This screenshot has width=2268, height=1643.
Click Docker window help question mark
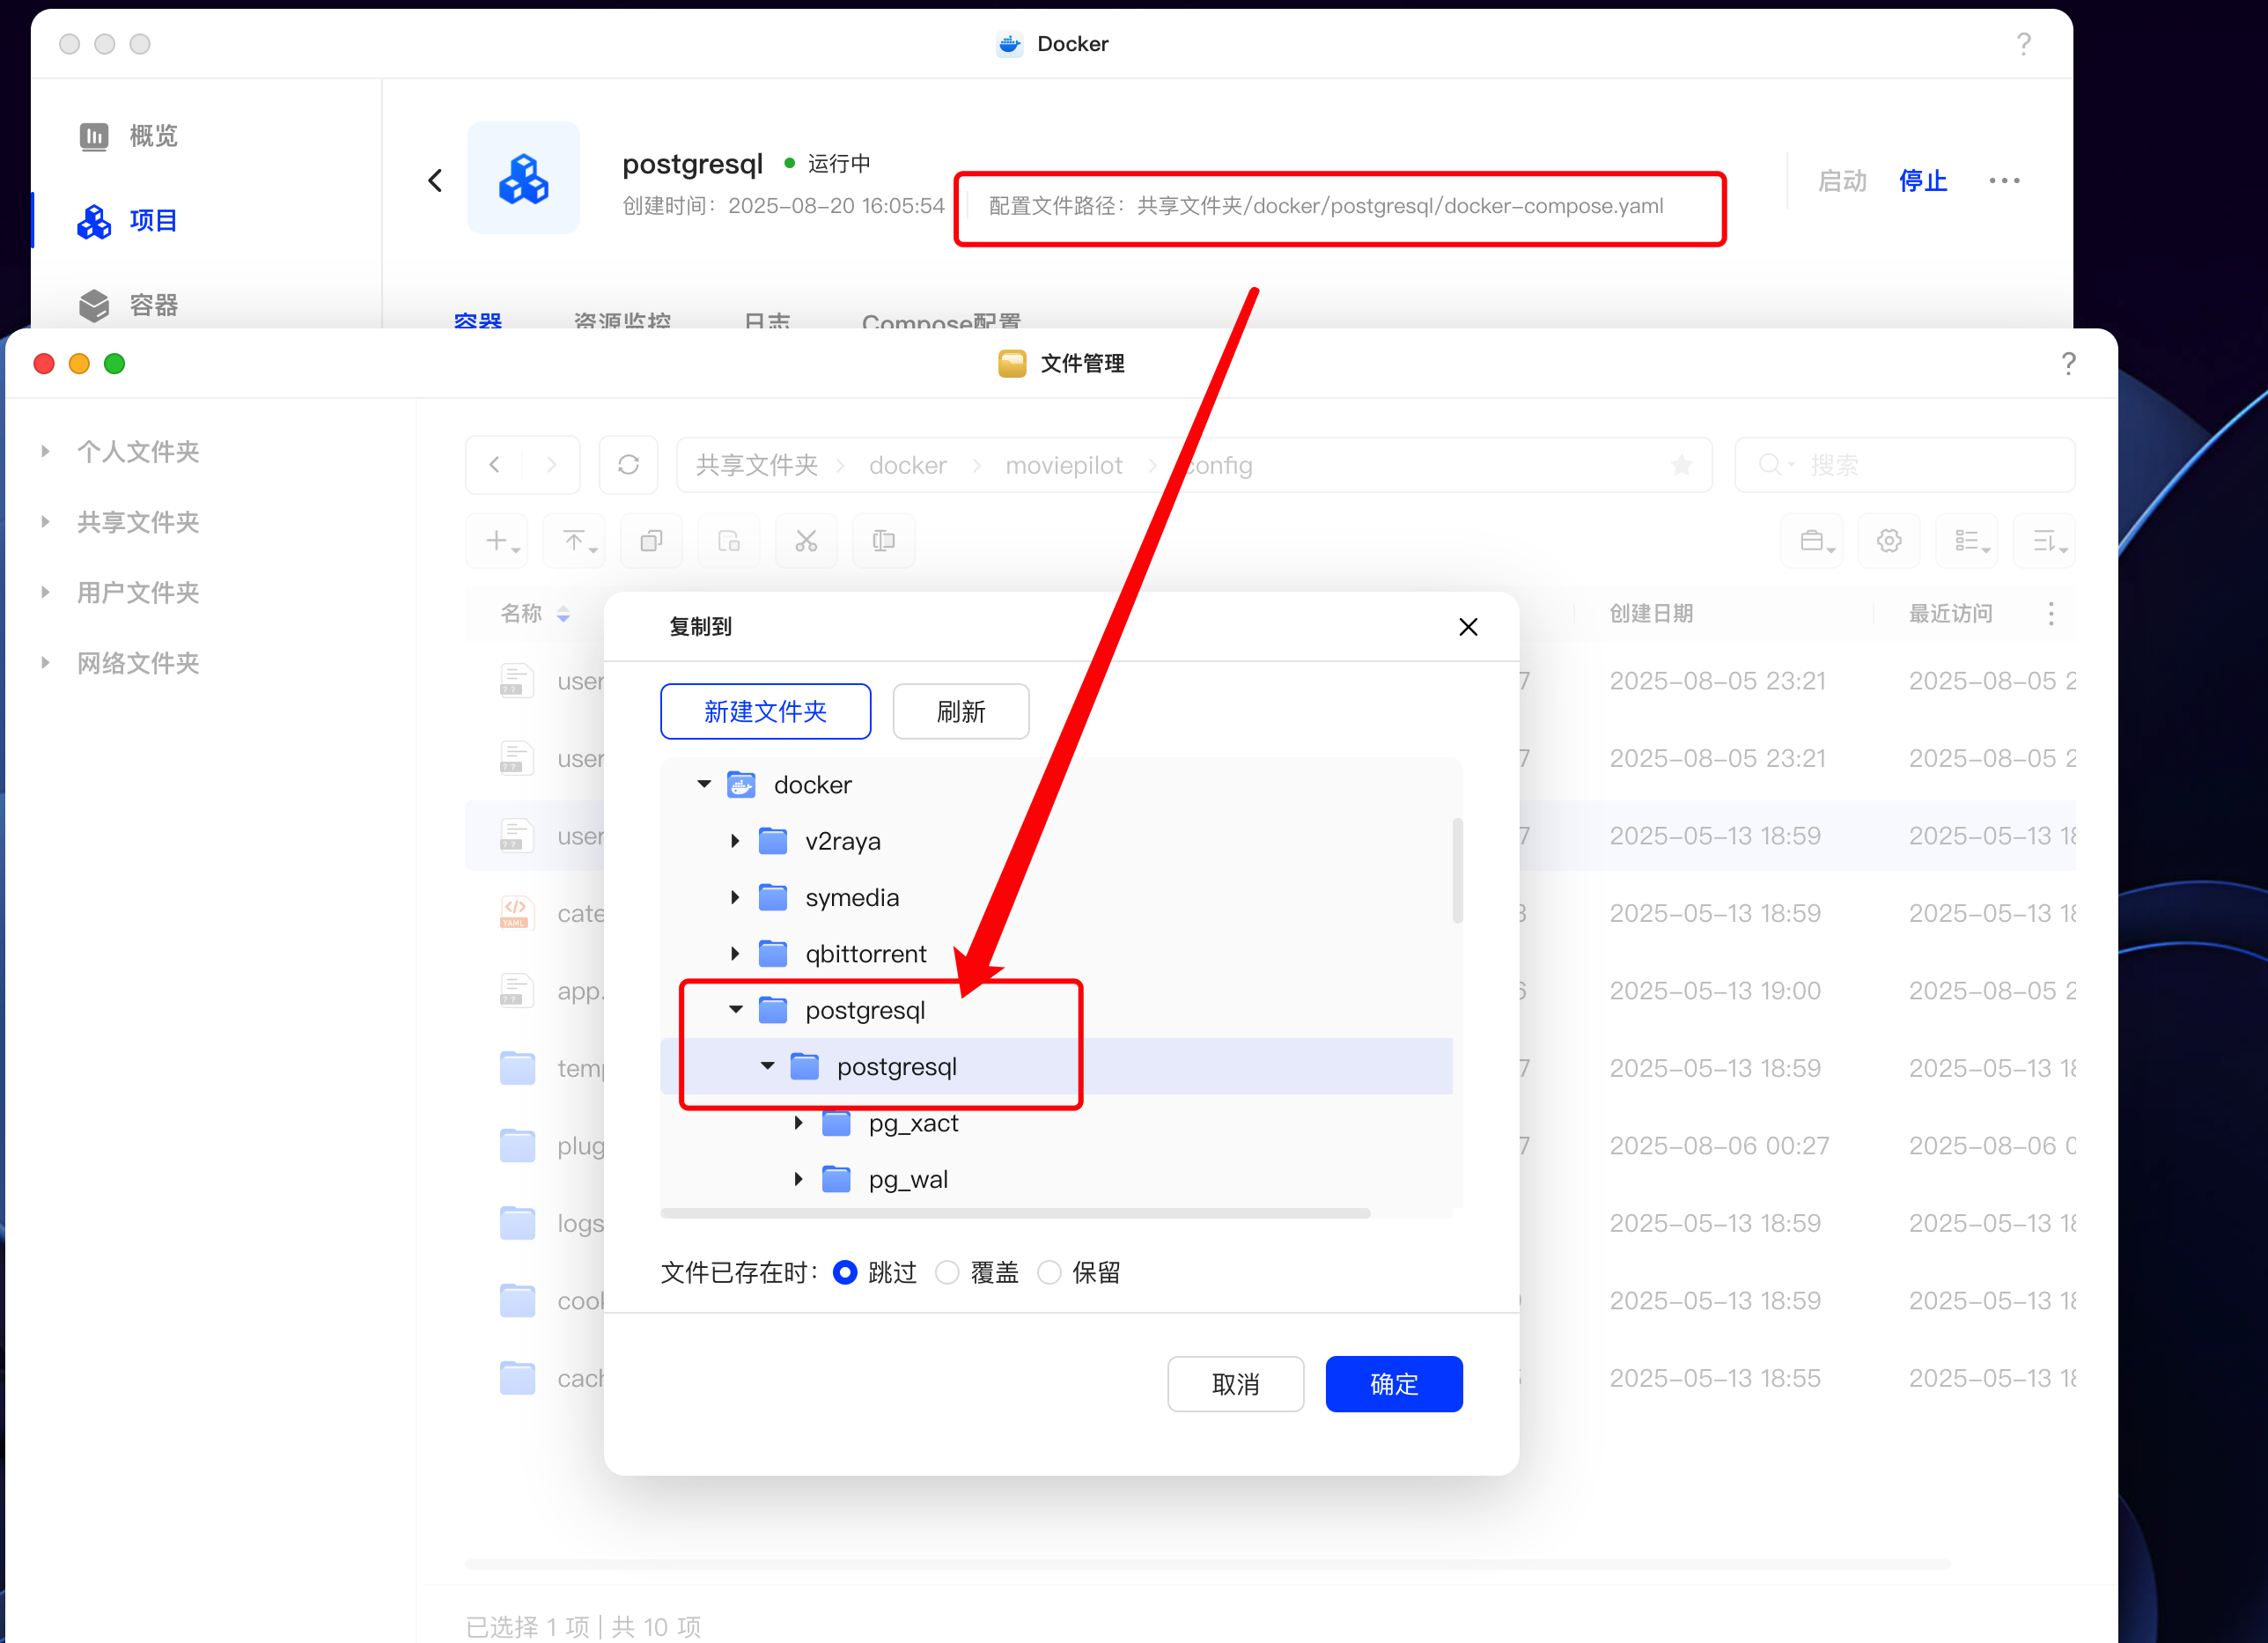pyautogui.click(x=2023, y=44)
